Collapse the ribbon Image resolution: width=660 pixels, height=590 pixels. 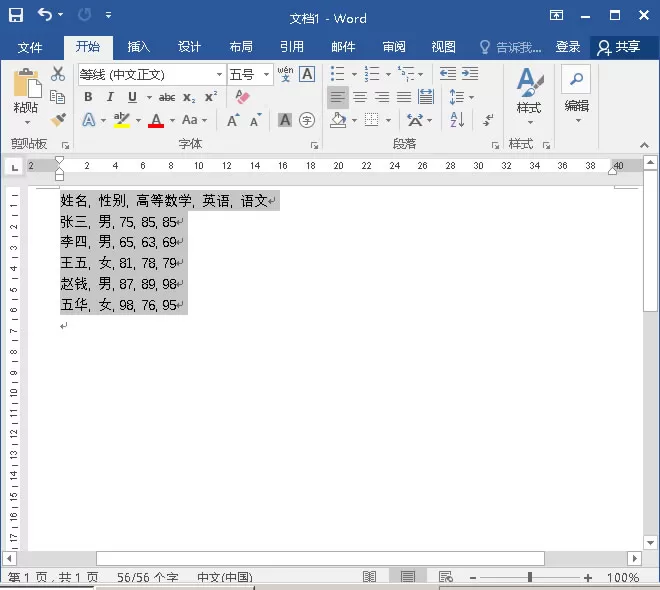pos(644,145)
